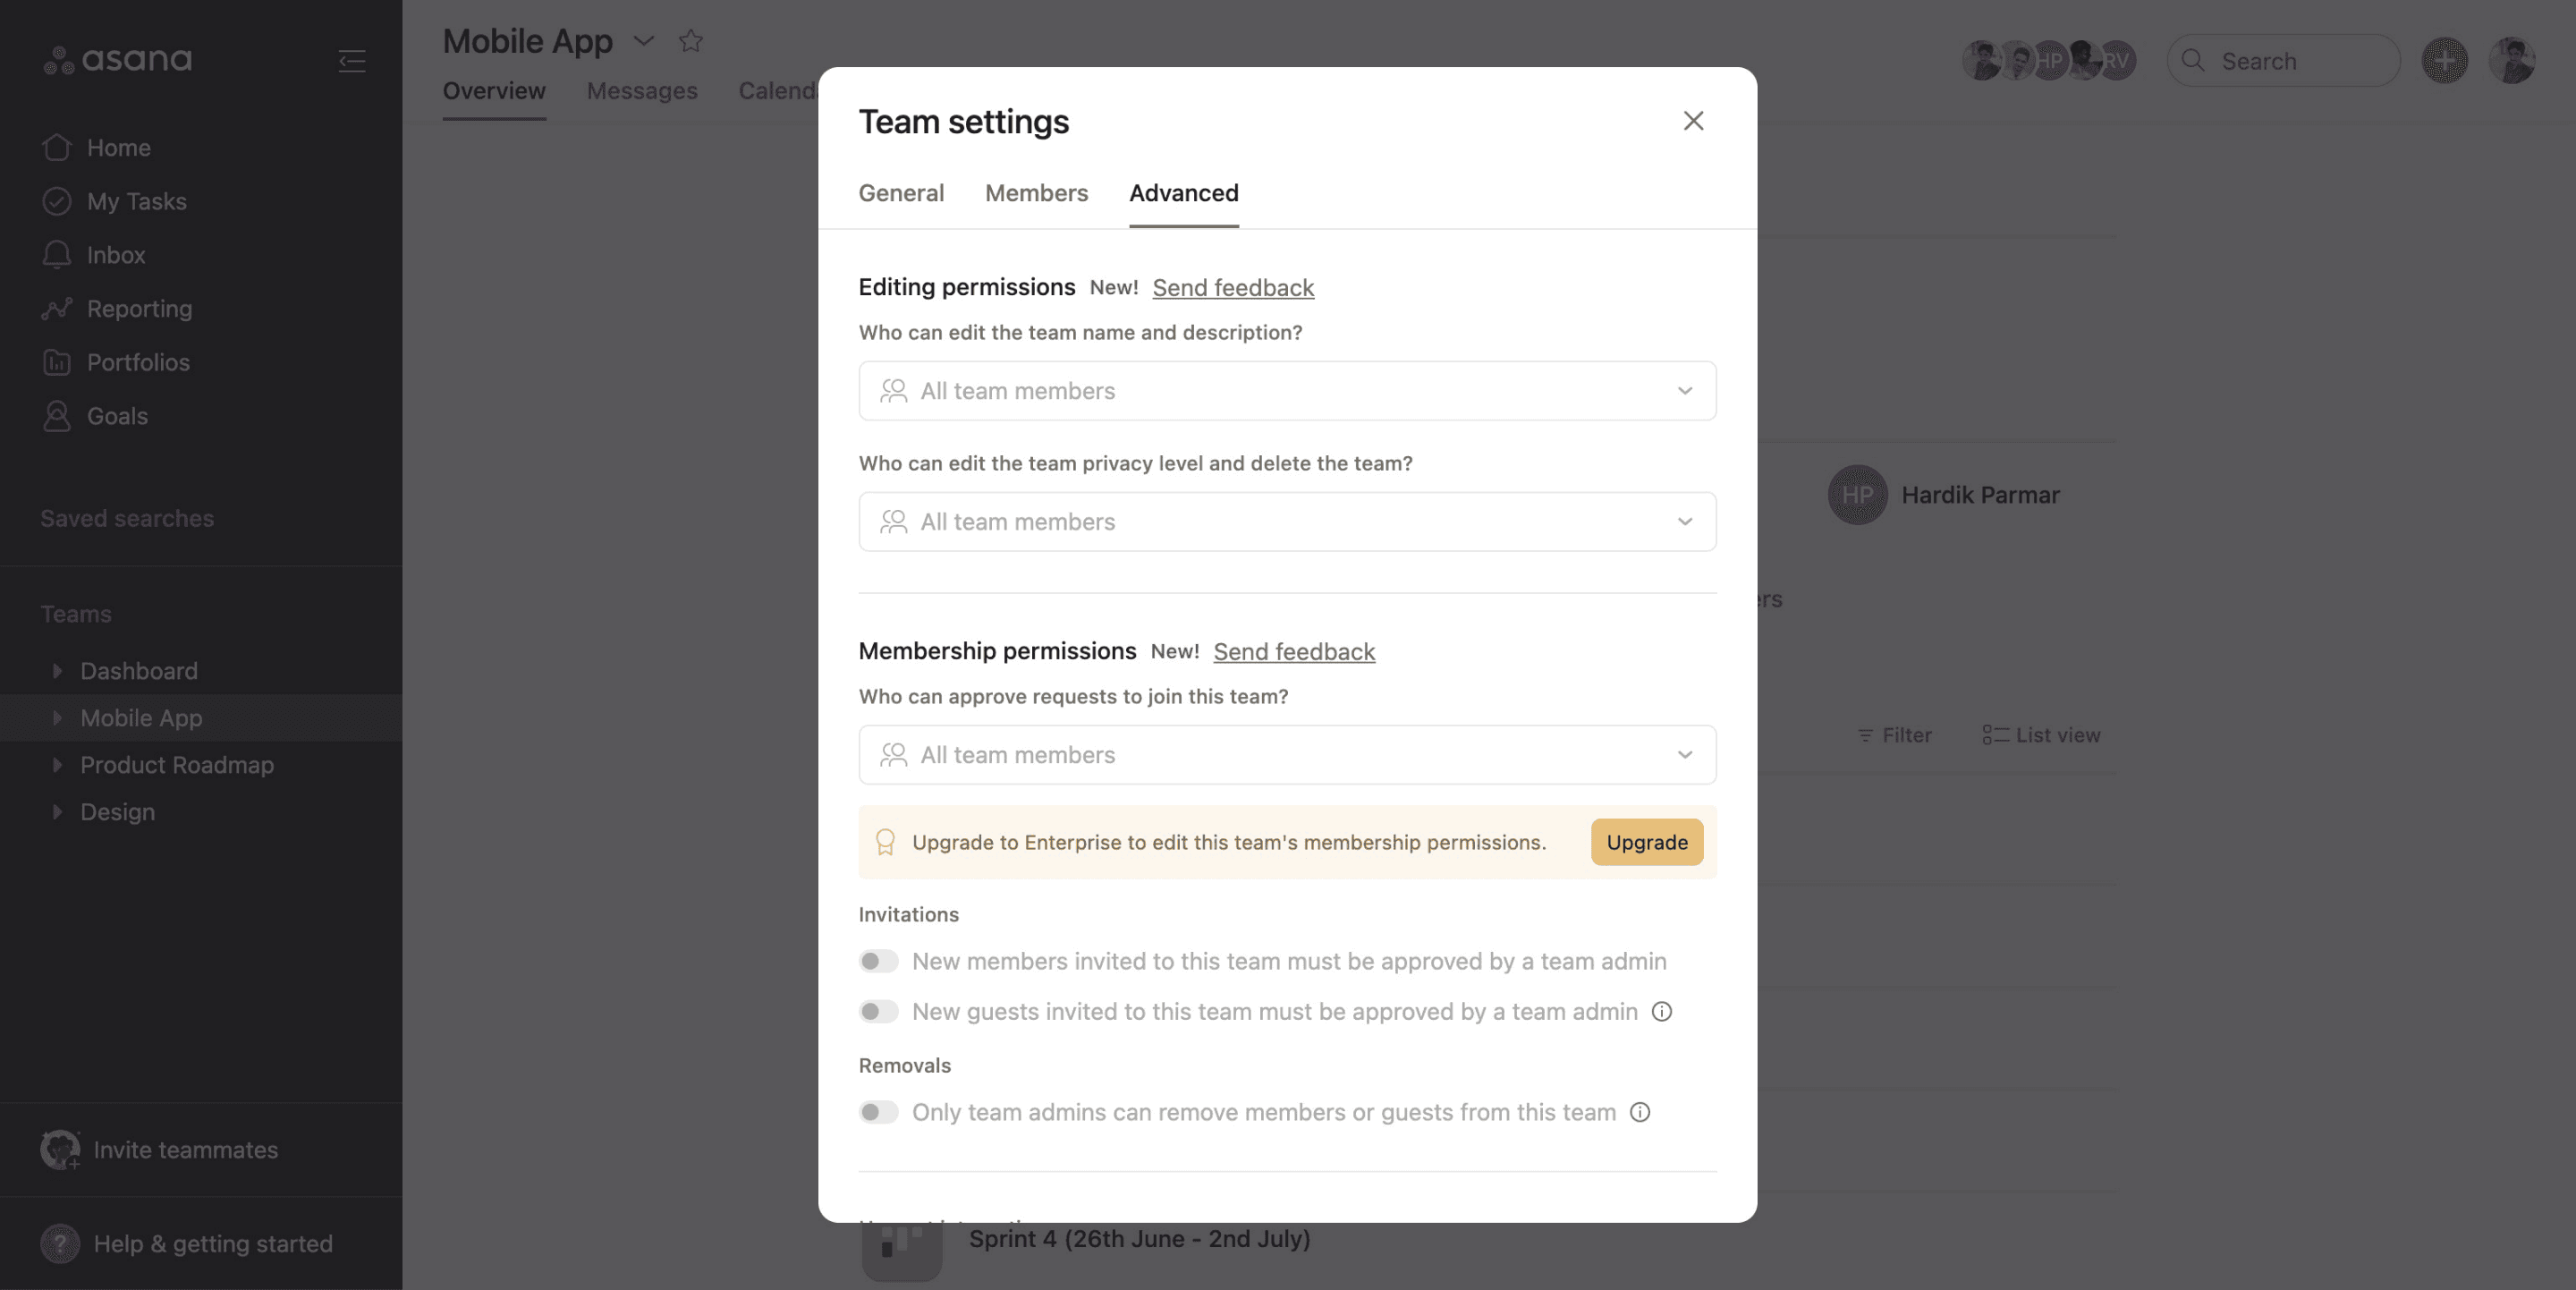Expand the Design team in sidebar

pos(57,812)
